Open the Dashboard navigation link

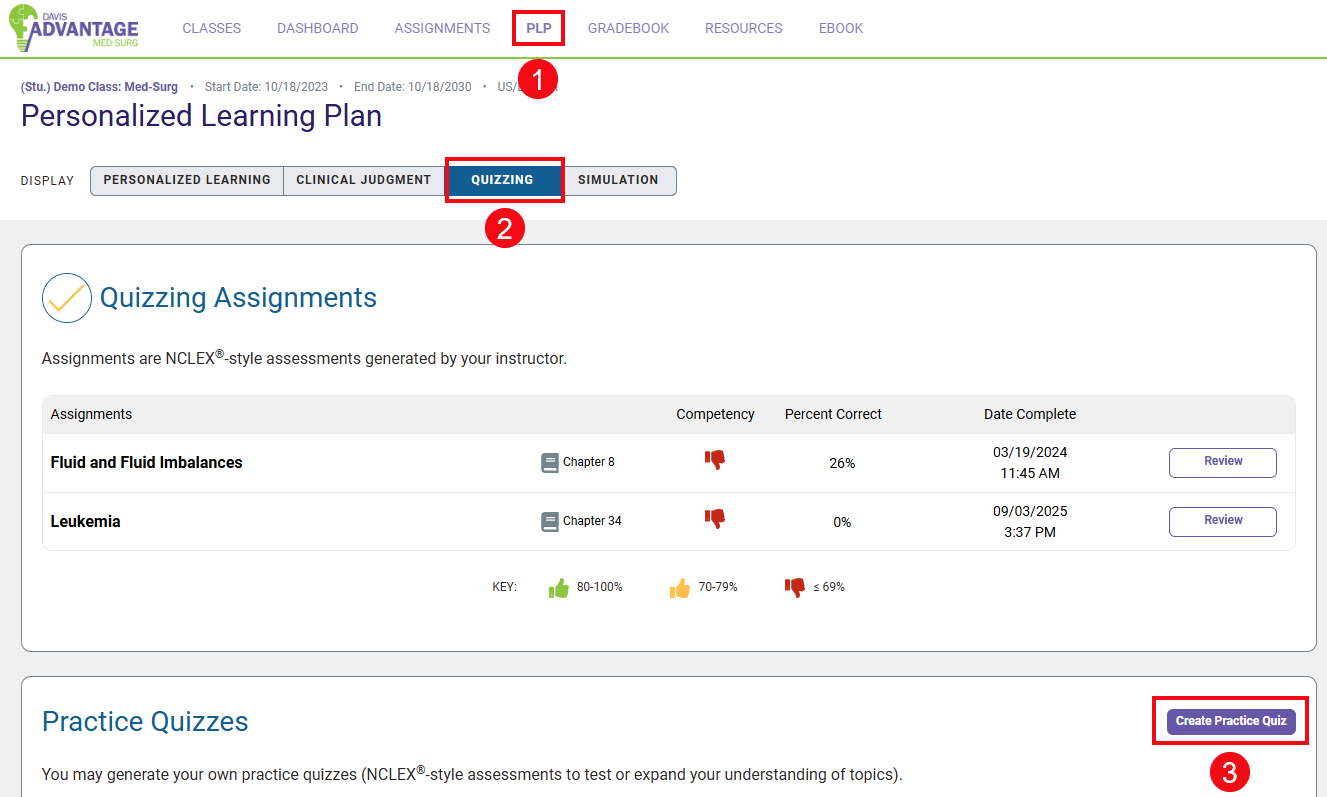pyautogui.click(x=317, y=28)
